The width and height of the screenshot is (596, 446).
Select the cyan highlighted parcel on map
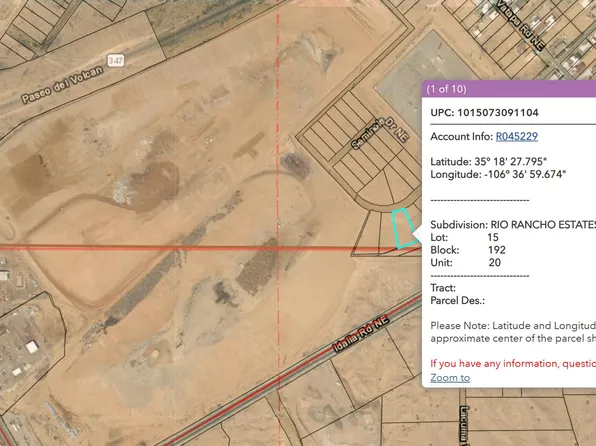click(403, 229)
